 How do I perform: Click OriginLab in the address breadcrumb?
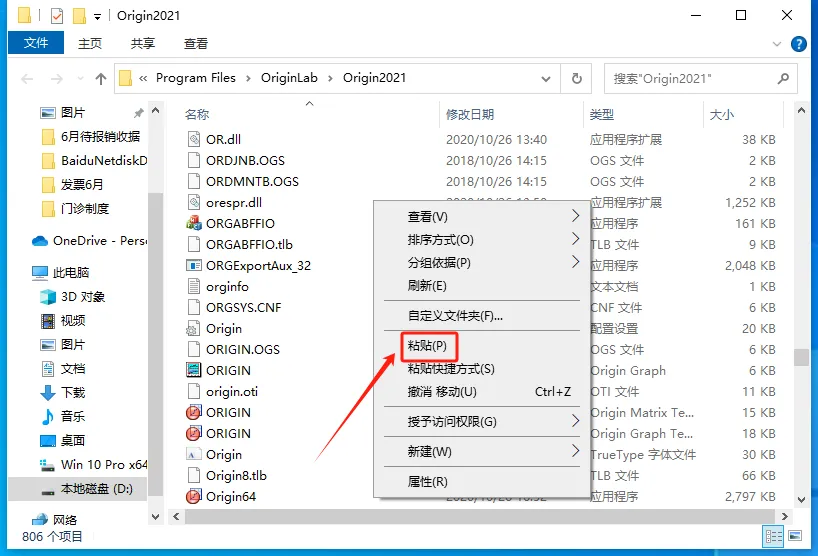pos(289,78)
